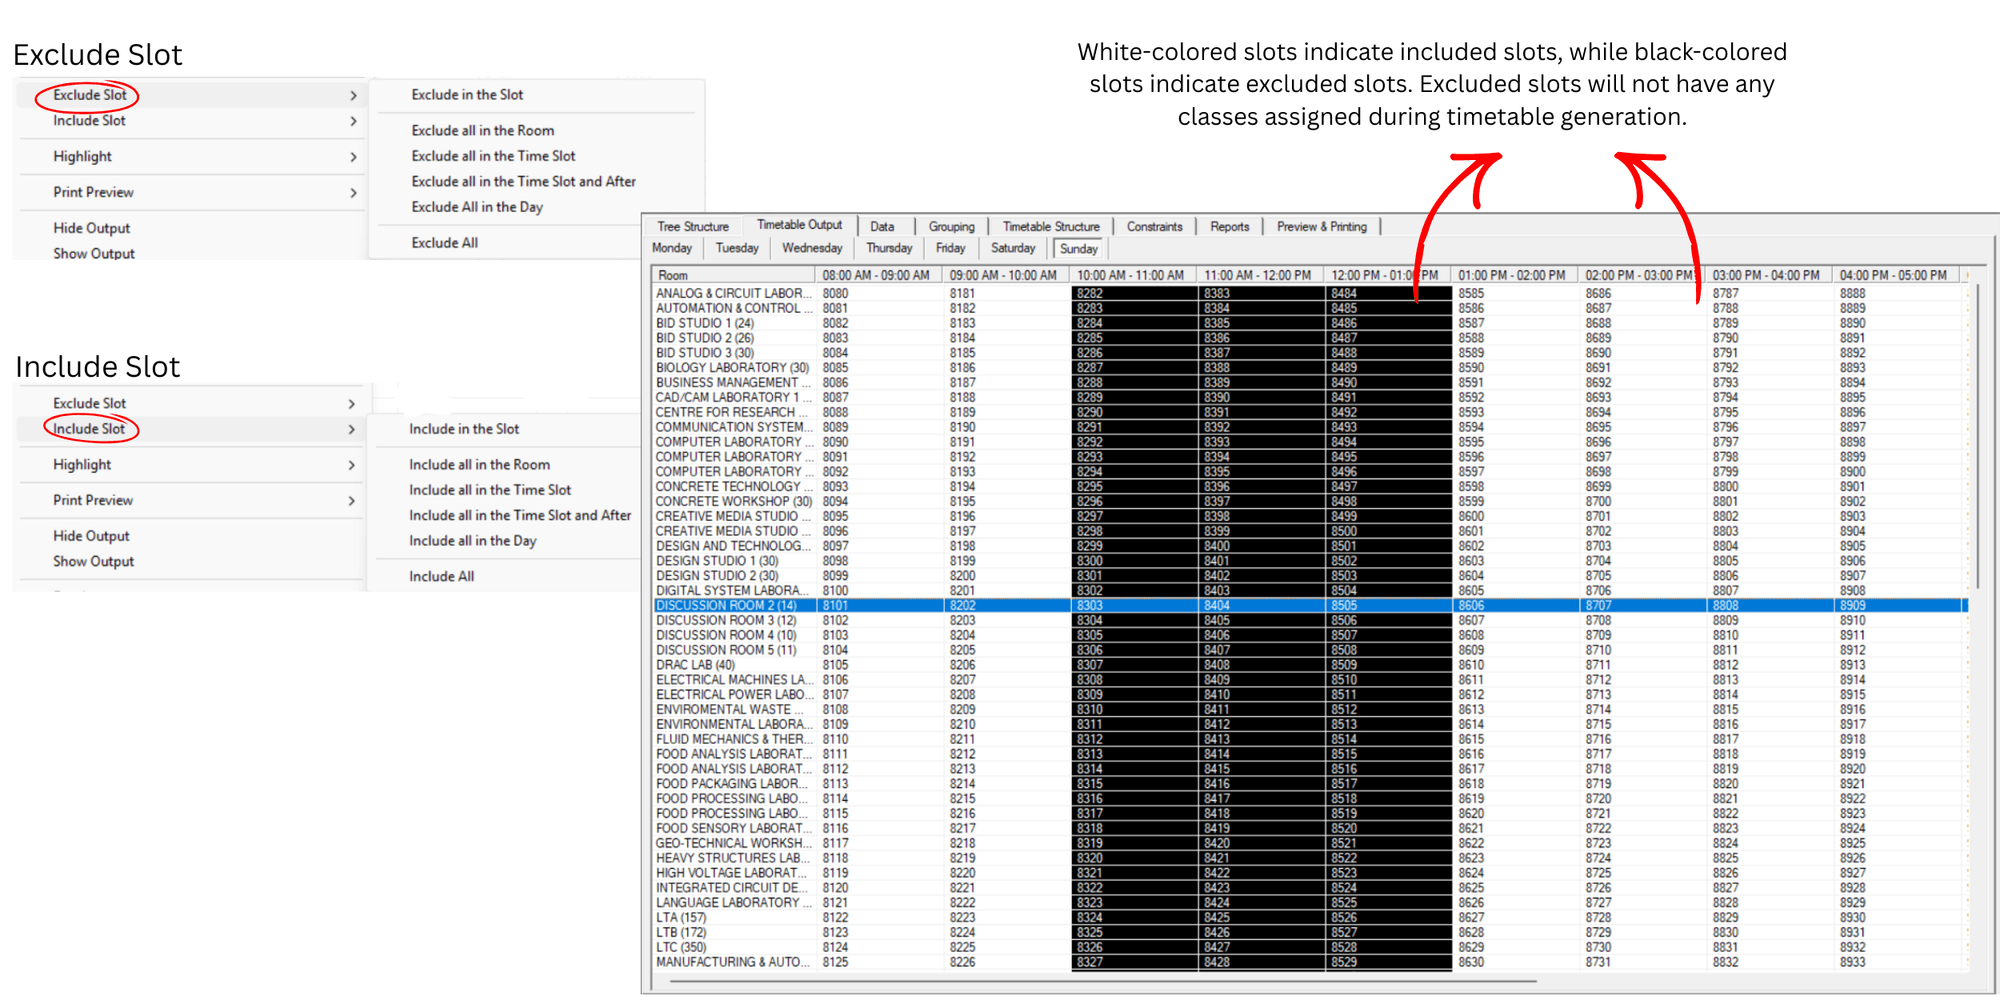Open the Timetable Structure tab
Image resolution: width=2000 pixels, height=1000 pixels.
1051,227
